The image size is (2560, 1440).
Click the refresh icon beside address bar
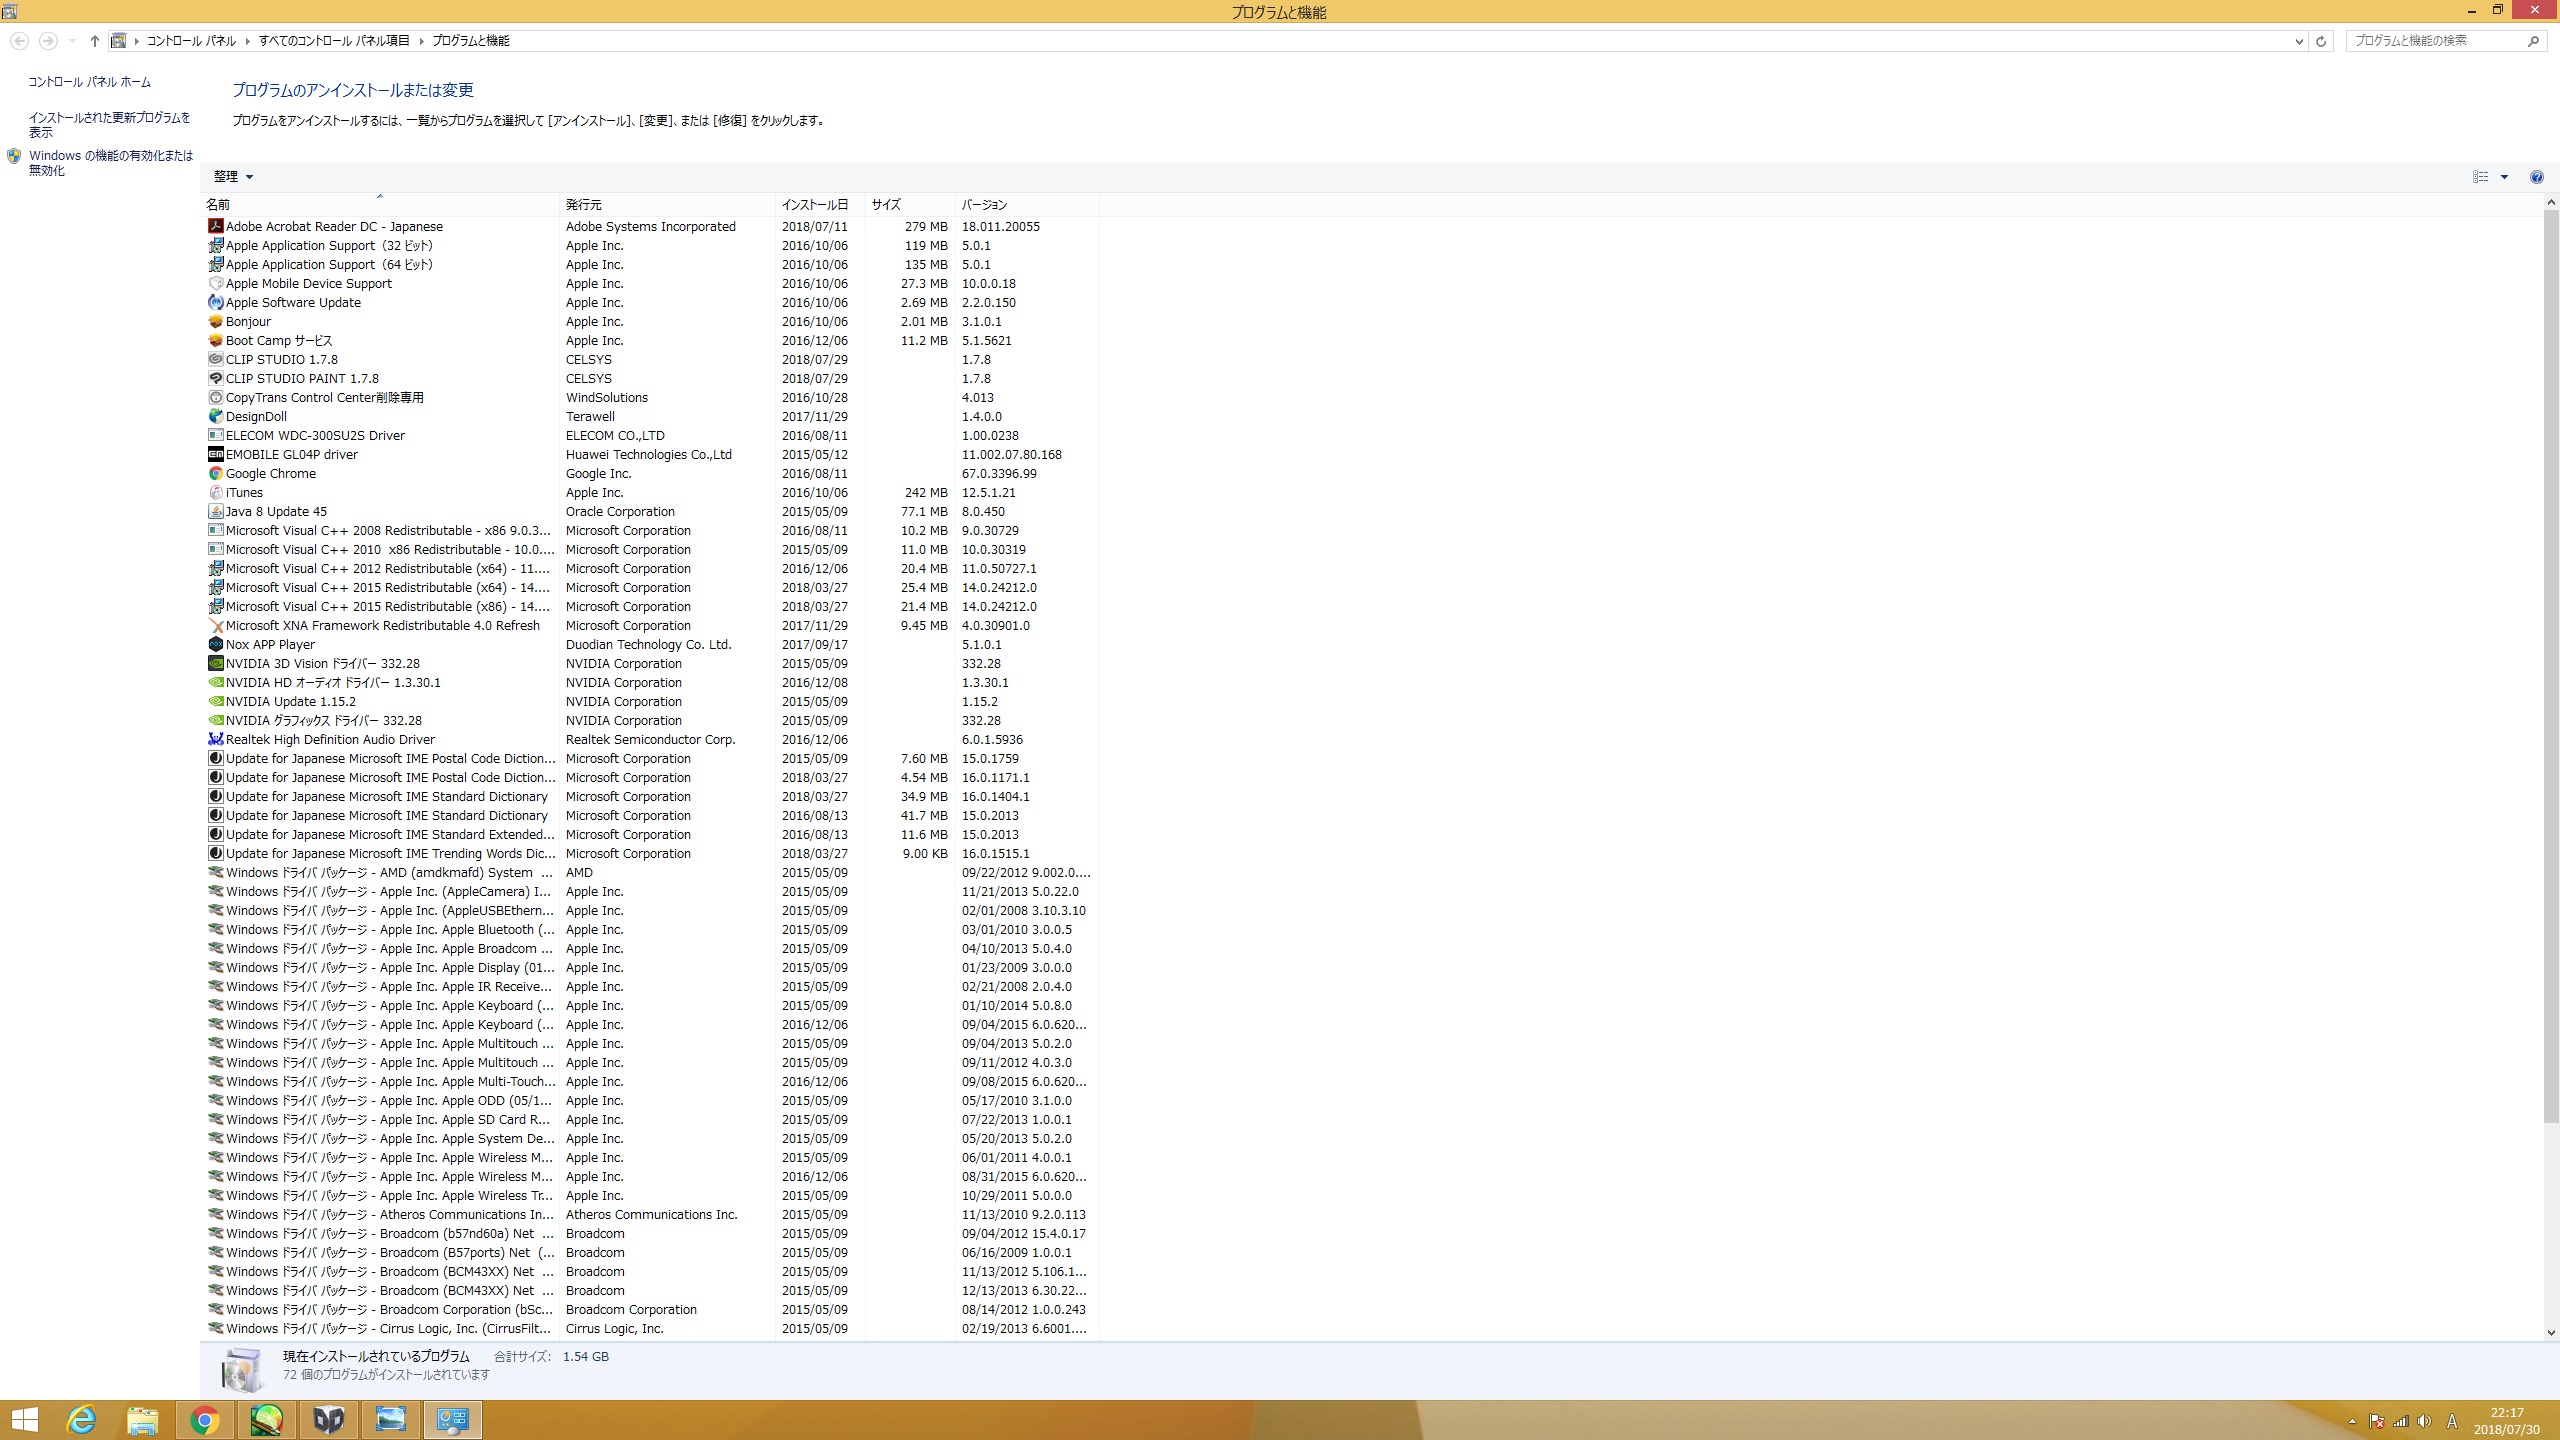pyautogui.click(x=2321, y=41)
